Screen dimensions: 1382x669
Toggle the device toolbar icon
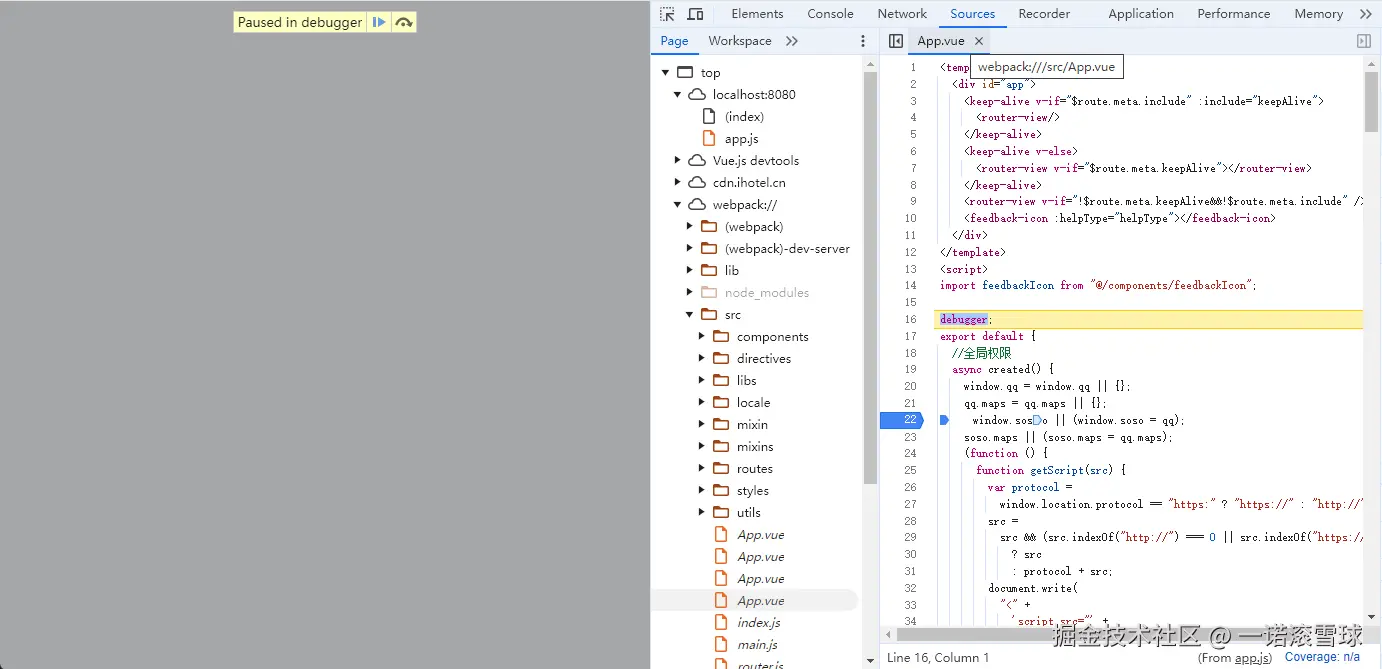(695, 14)
